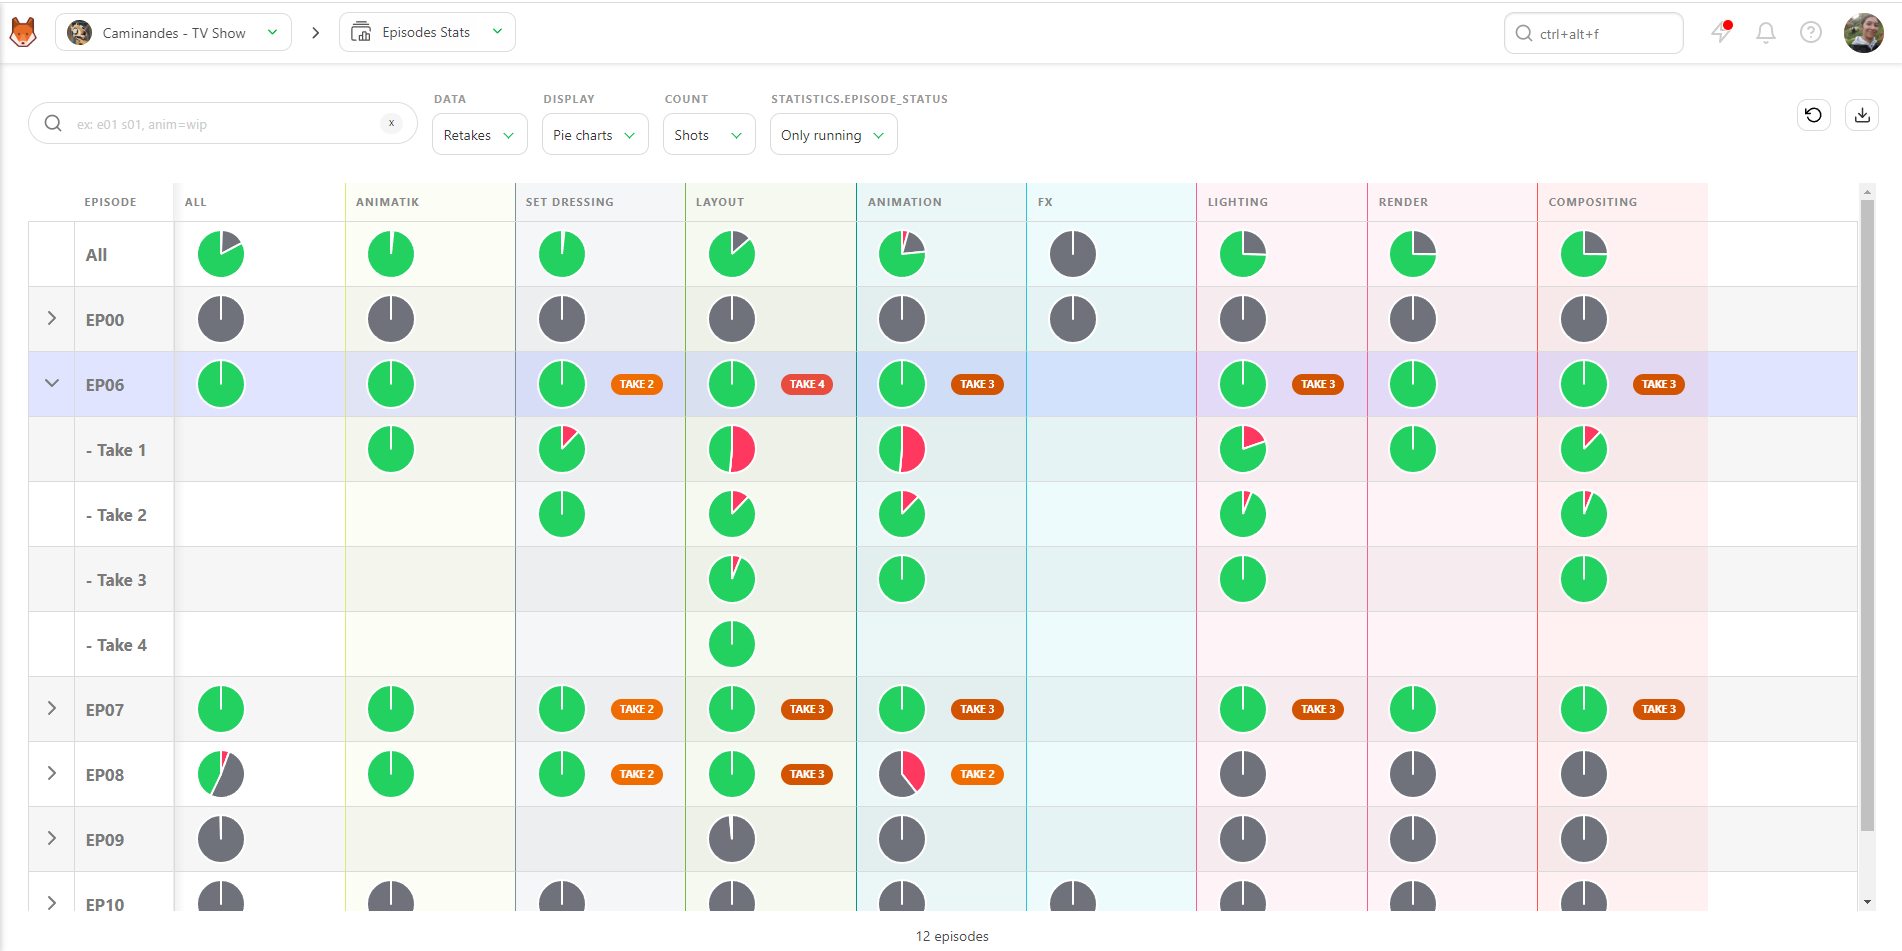1902x951 pixels.
Task: Open the Caminandes - TV Show production dropdown
Action: 173,32
